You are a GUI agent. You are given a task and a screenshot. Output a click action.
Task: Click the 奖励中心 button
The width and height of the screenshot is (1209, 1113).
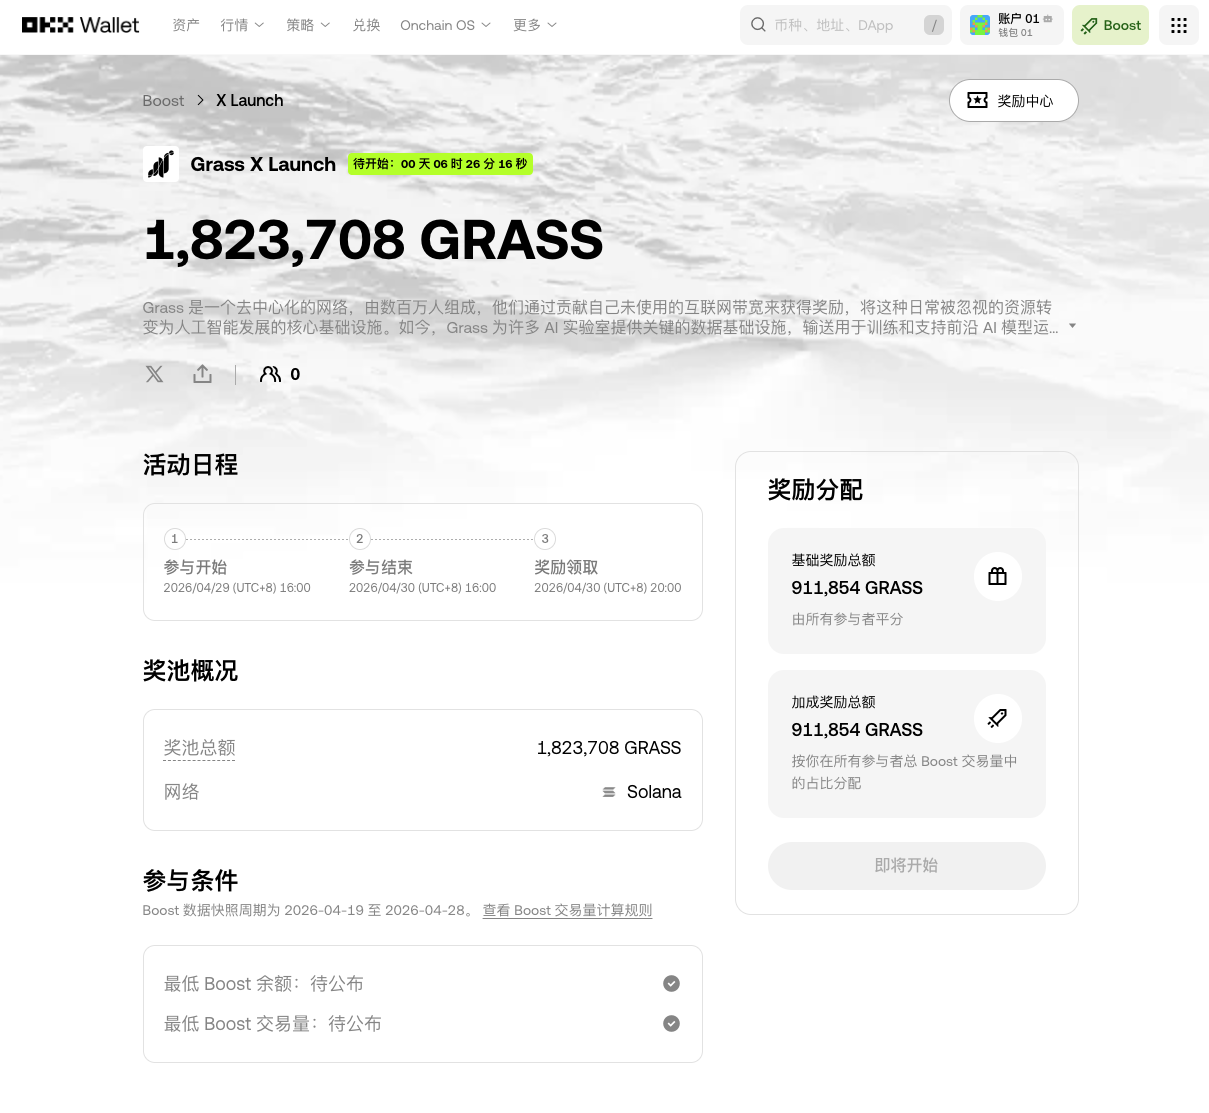point(1013,100)
